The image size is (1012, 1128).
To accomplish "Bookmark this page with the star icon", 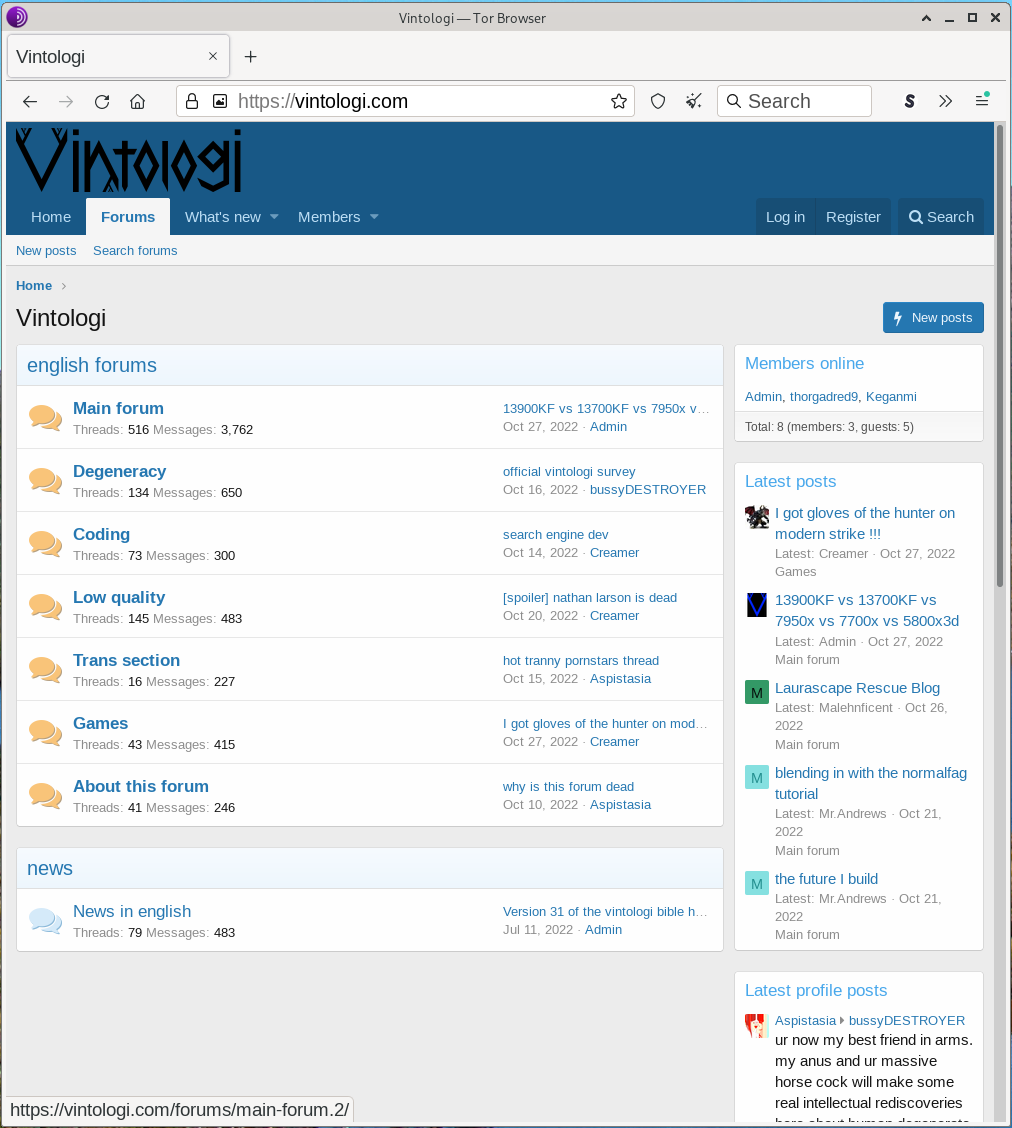I will tap(619, 101).
